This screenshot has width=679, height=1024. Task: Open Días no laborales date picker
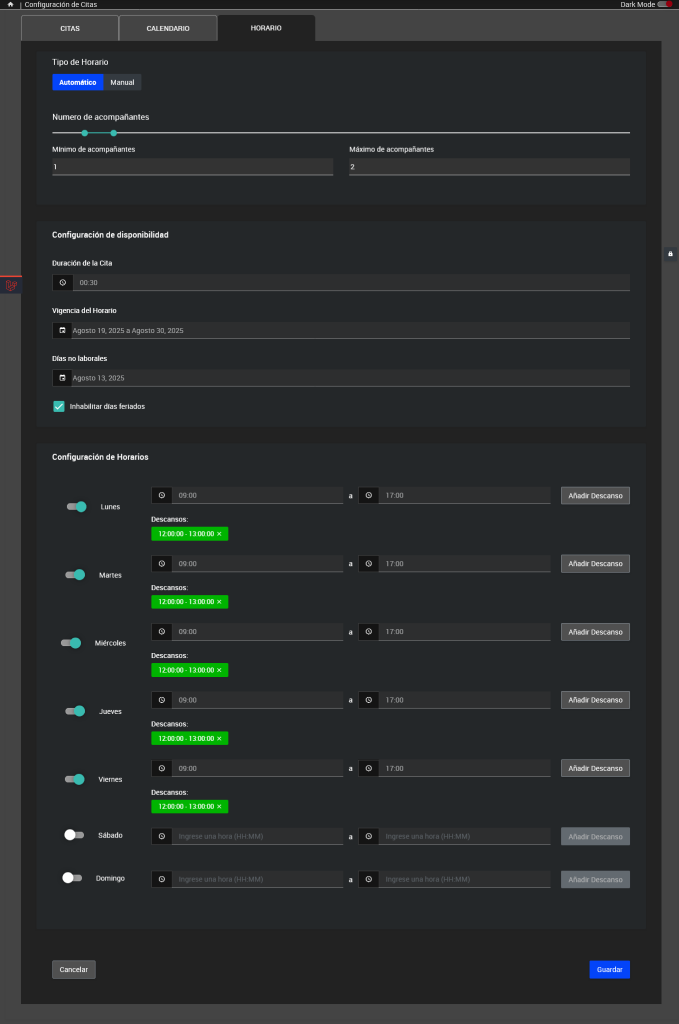click(x=348, y=378)
